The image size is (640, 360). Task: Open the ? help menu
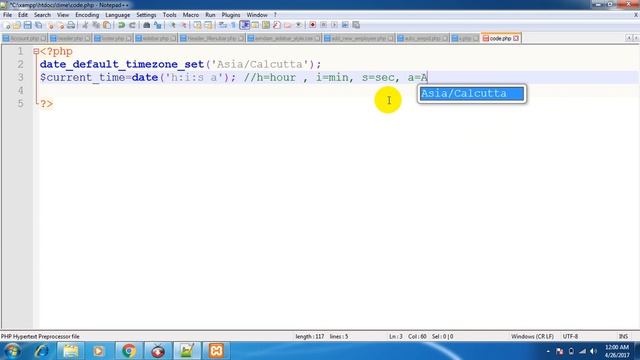(275, 15)
